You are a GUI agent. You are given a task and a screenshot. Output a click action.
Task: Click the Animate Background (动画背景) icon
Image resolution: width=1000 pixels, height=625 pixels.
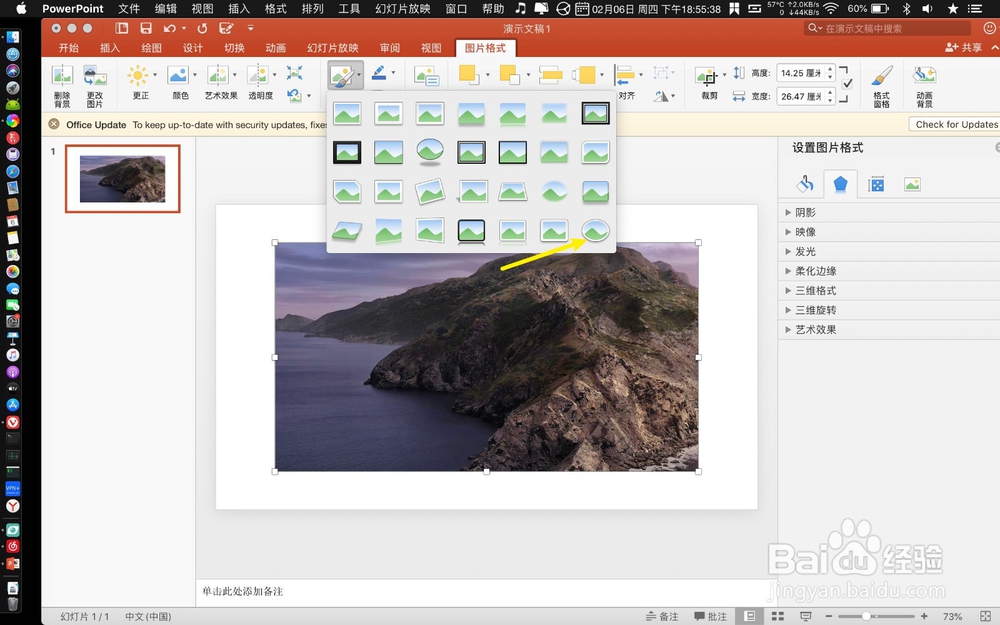924,76
